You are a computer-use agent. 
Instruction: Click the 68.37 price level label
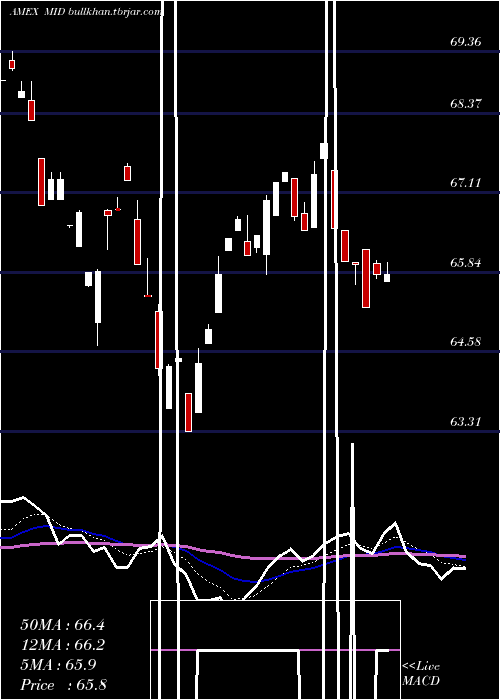tap(466, 104)
